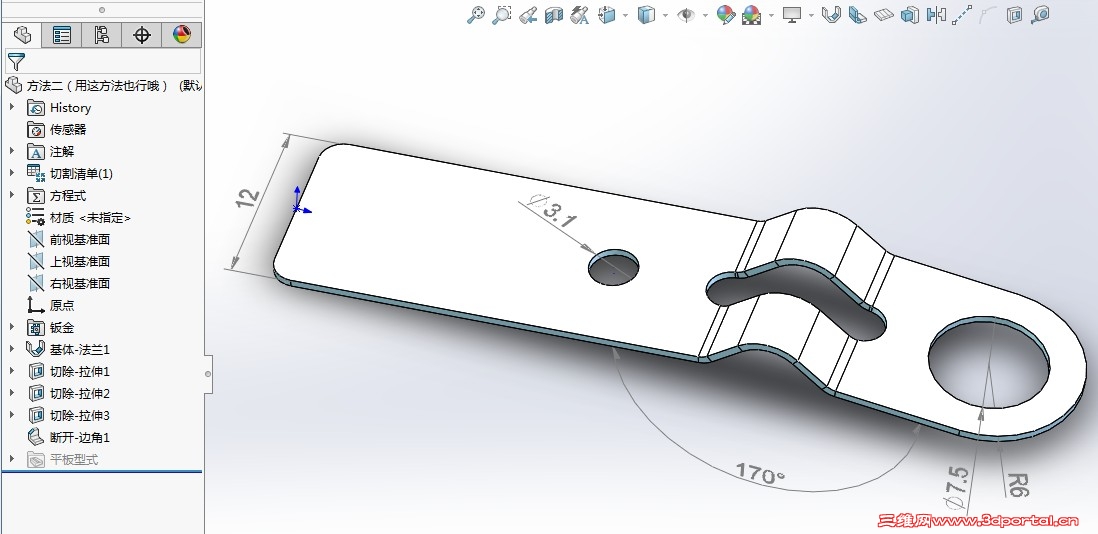Select the dashed Line sketch tool

tap(962, 14)
